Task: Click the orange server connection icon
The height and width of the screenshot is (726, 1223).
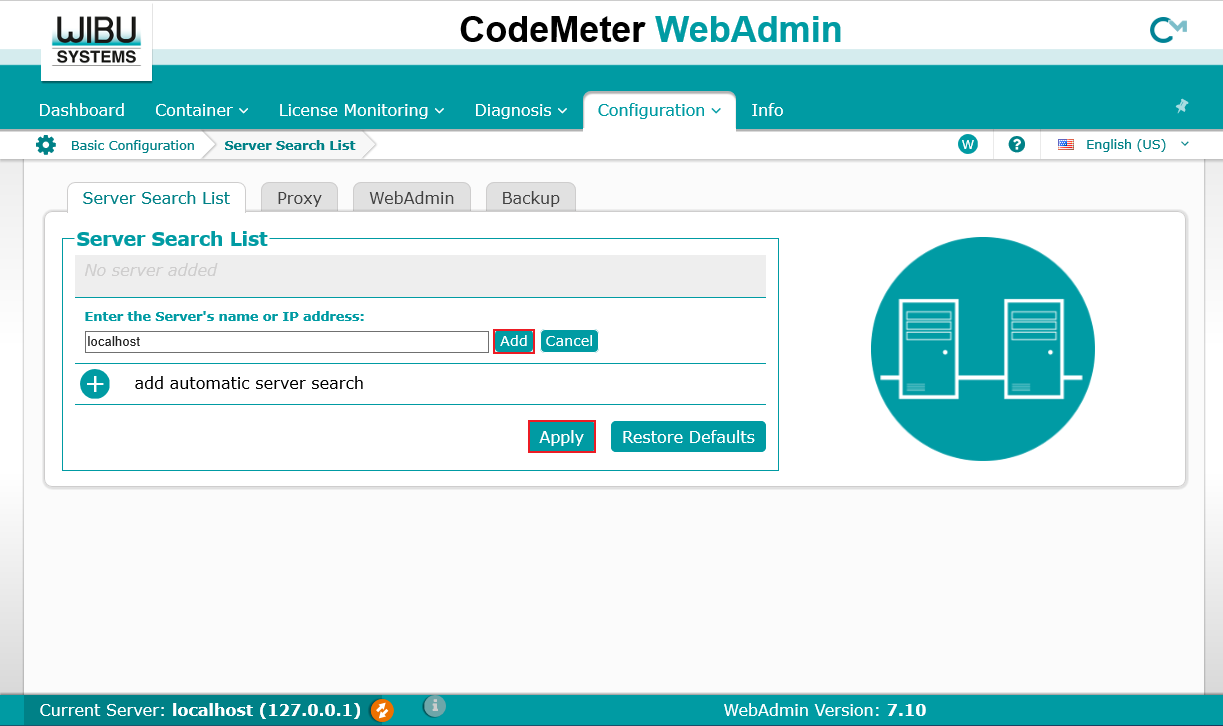Action: tap(381, 711)
